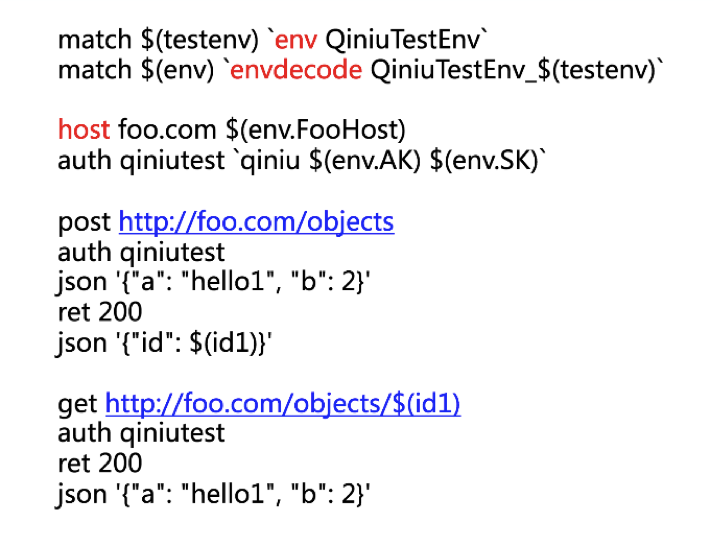Click the json line containing '$(id1)'
The height and width of the screenshot is (538, 715).
[x=164, y=343]
